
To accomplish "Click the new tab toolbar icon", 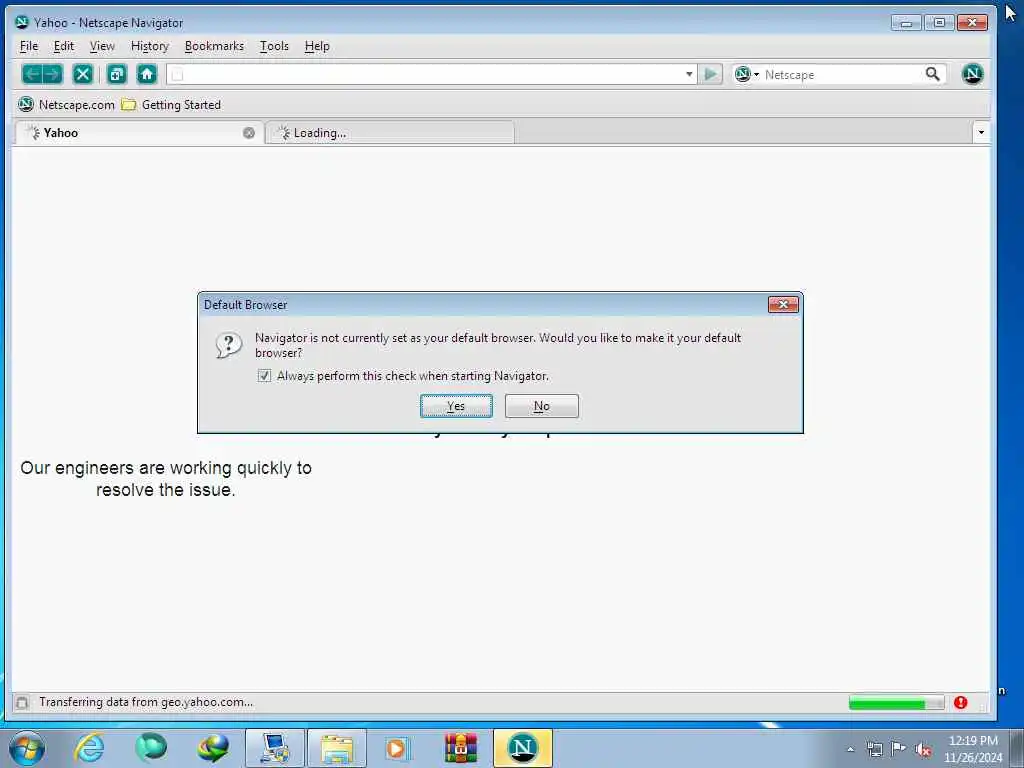I will click(x=117, y=74).
